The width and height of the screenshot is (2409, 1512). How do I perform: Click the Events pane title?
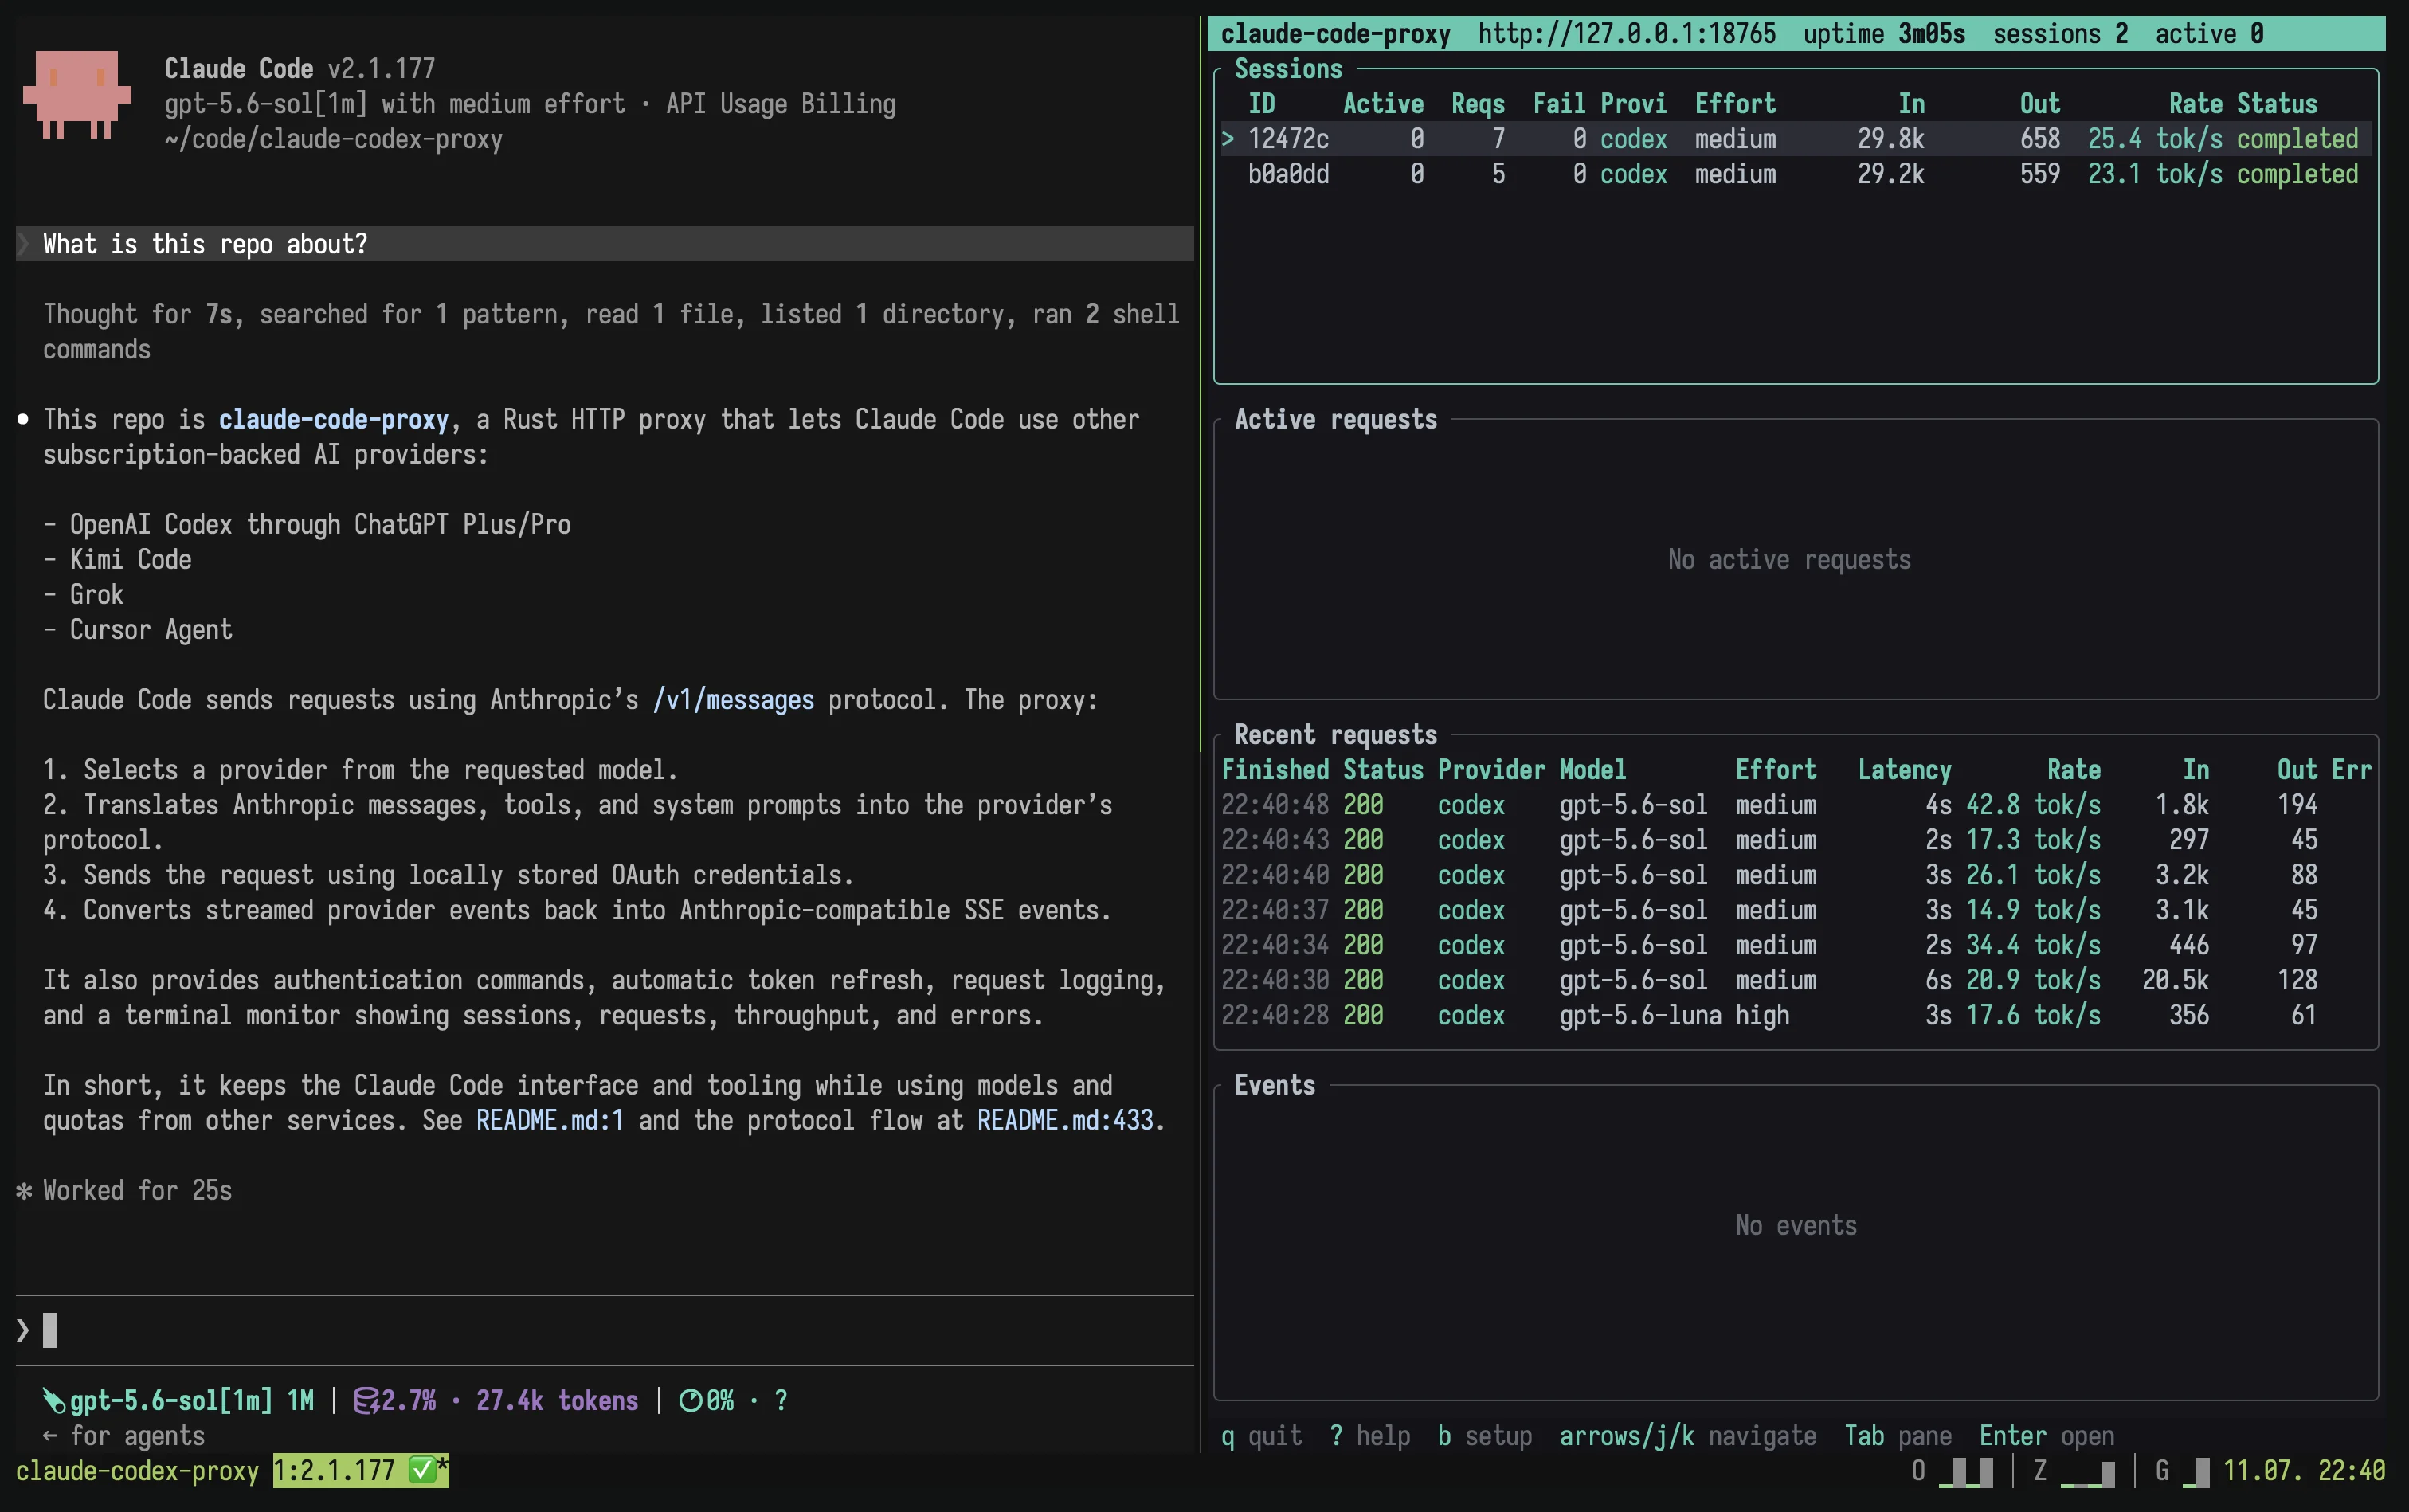(x=1275, y=1085)
